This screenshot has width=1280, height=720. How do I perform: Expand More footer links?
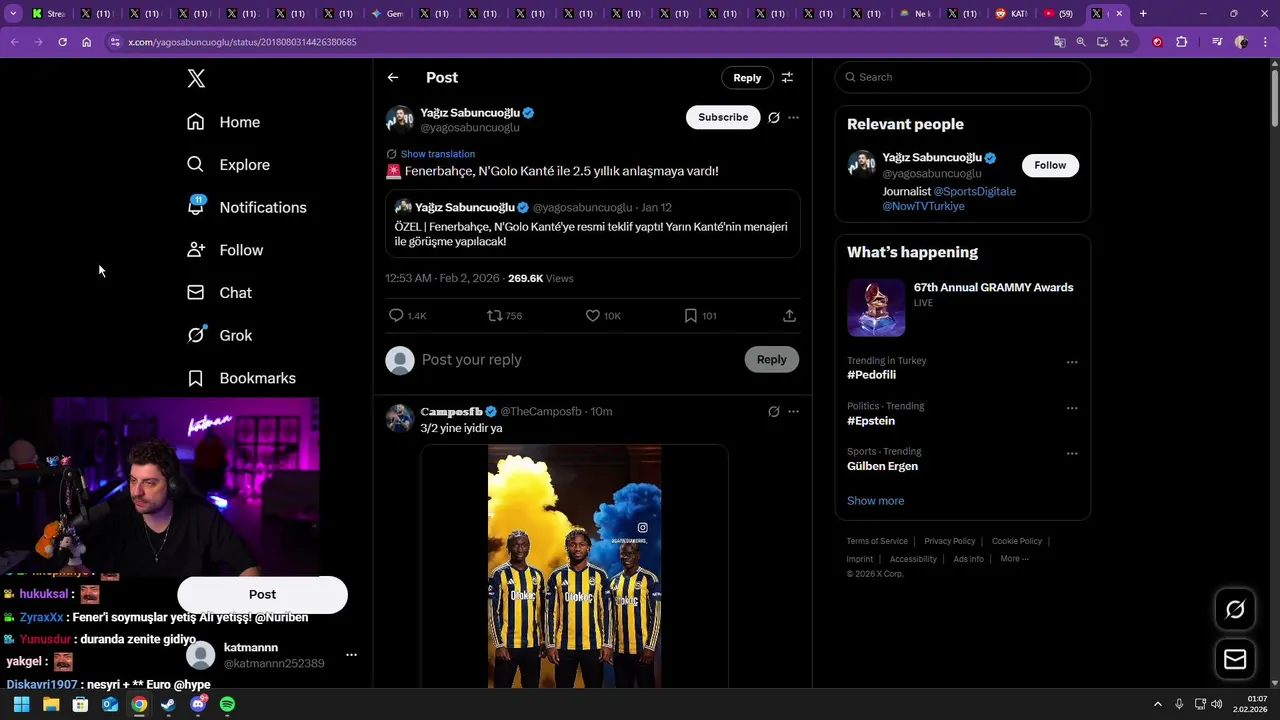[1014, 559]
